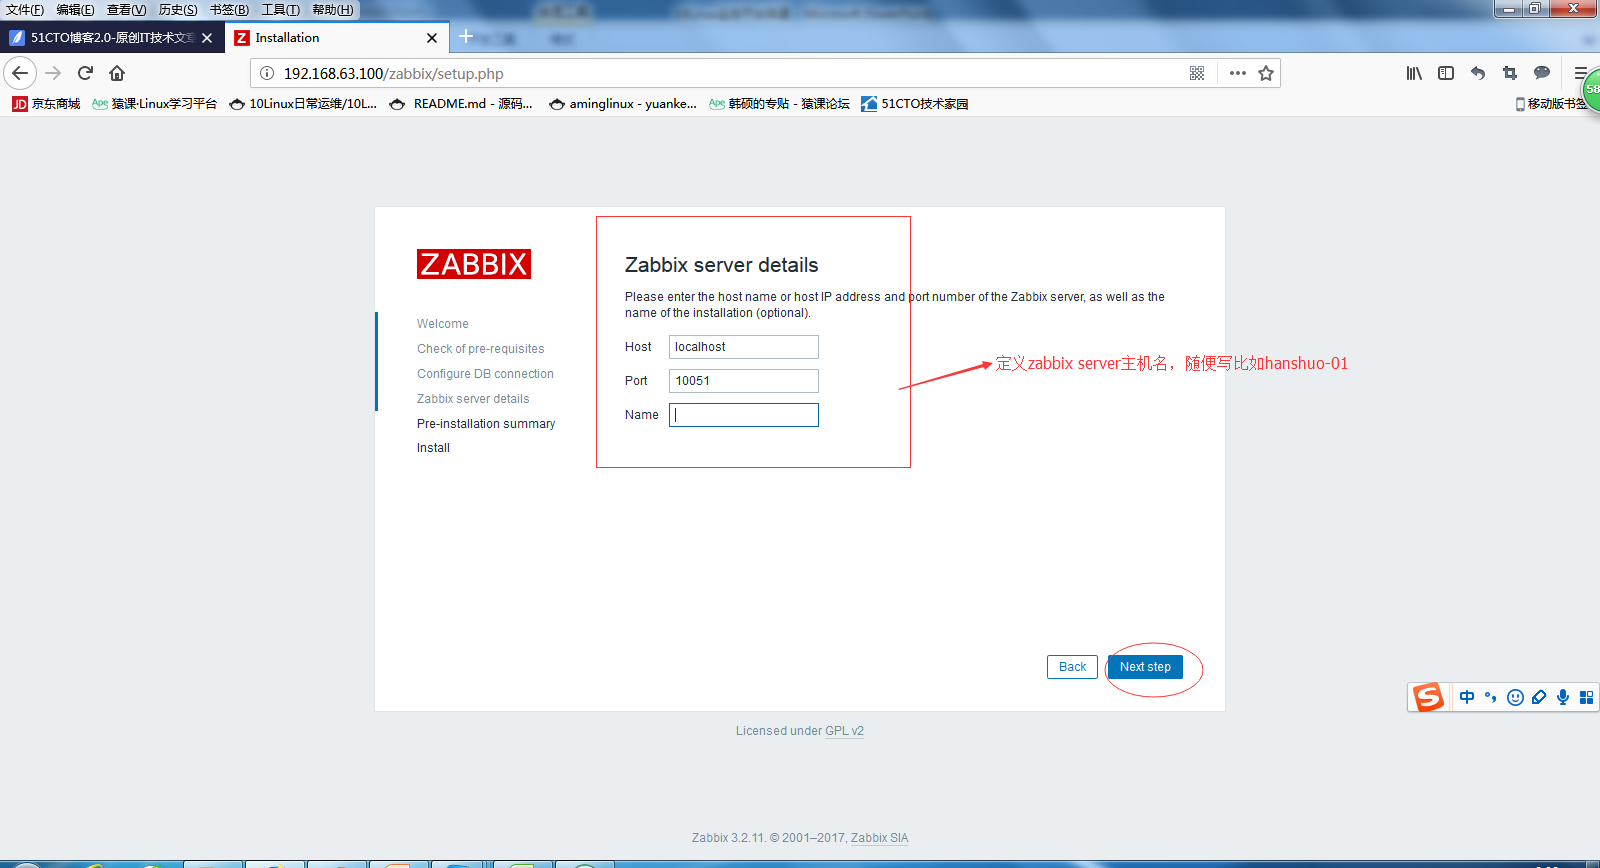Select Configure DB connection step
This screenshot has height=868, width=1600.
click(485, 374)
